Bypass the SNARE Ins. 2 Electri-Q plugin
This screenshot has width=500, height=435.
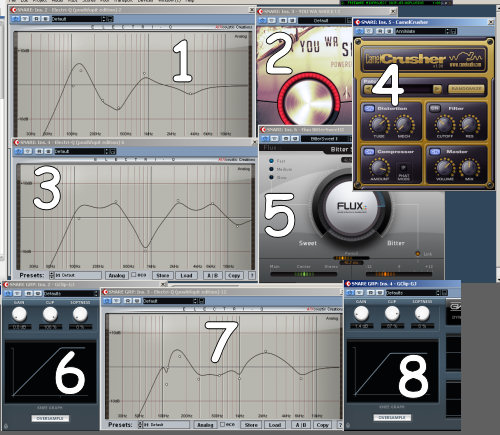25,19
